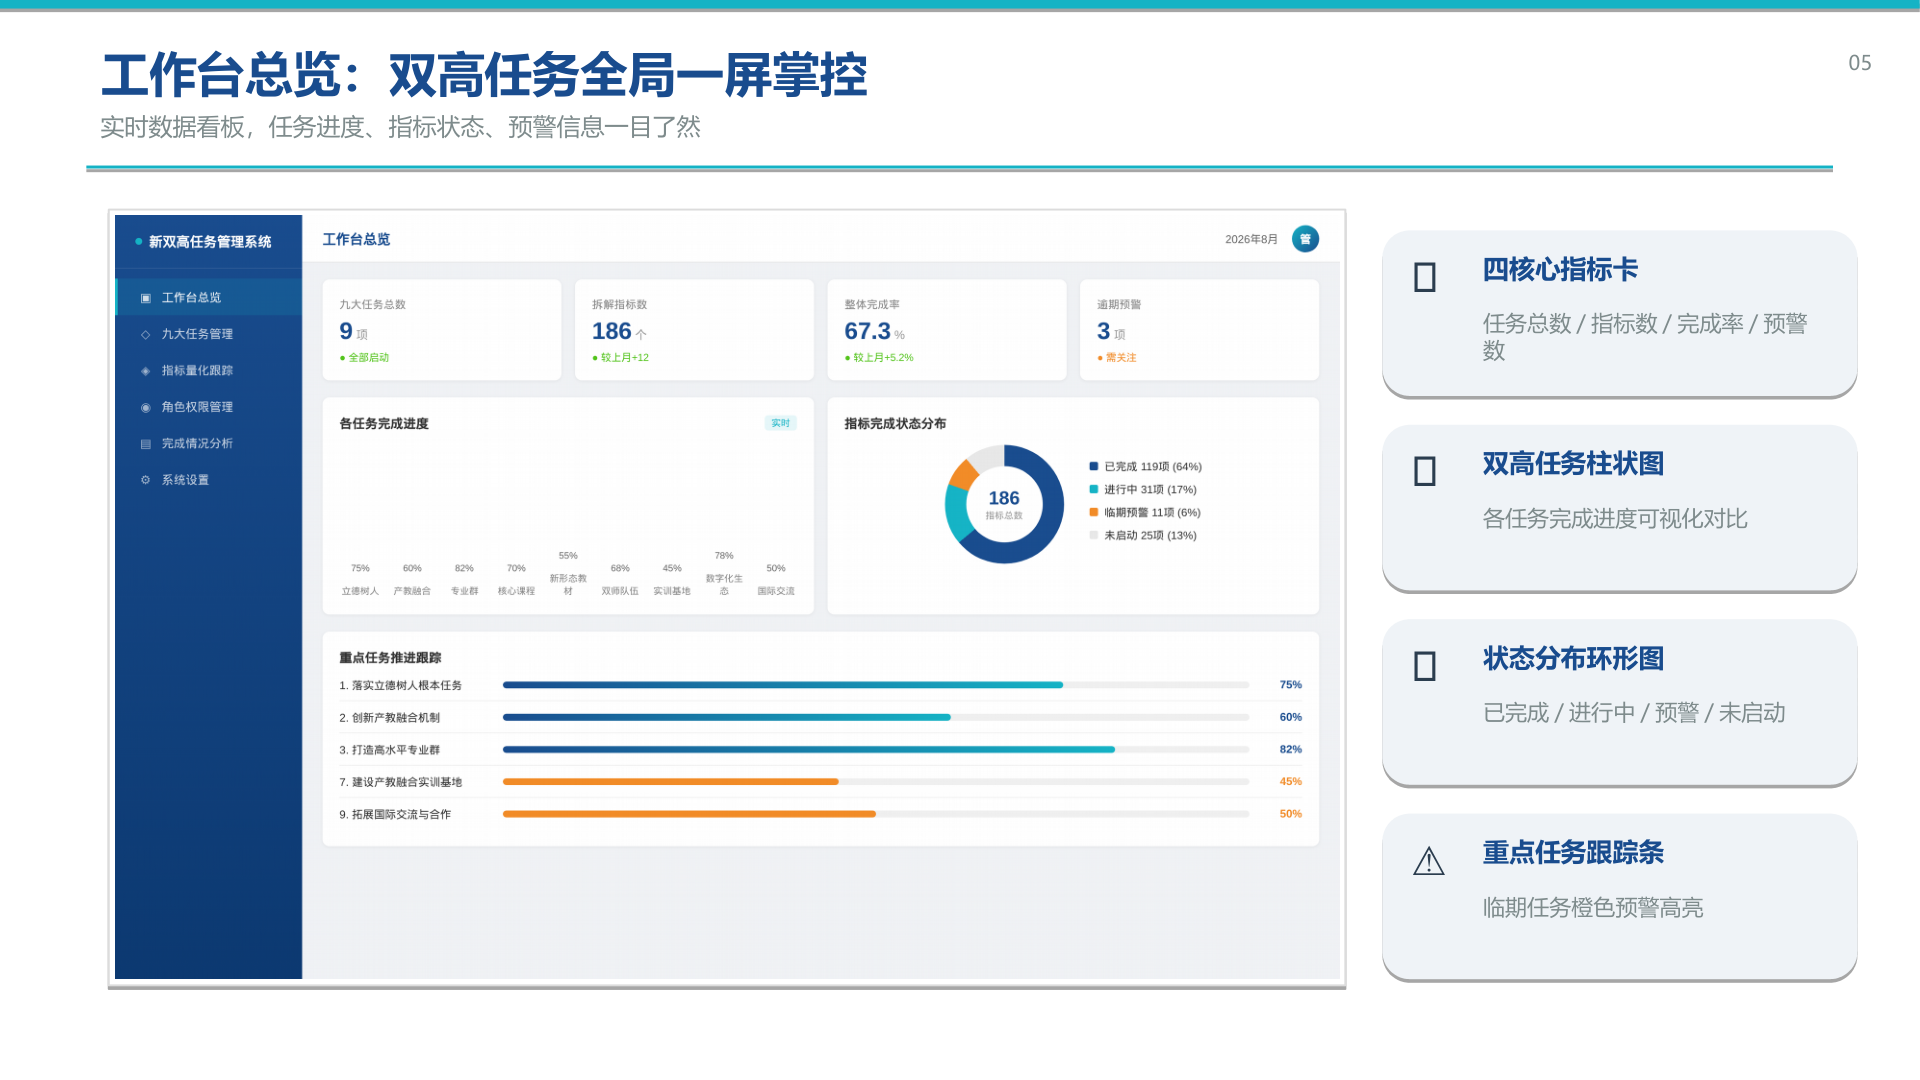Click the 较上月+12 trend text

(625, 358)
